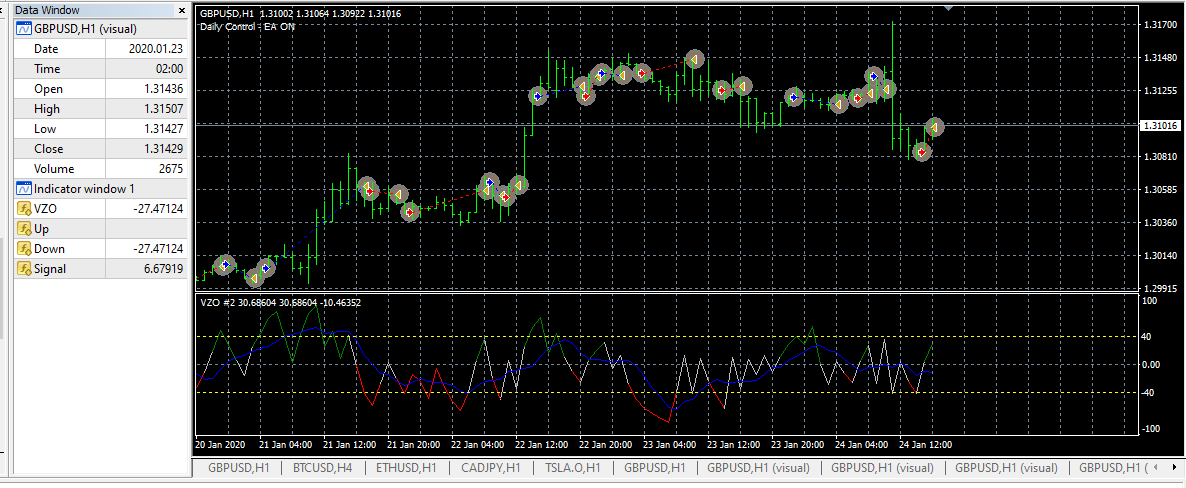Click the Close price row in Data Window

click(x=101, y=149)
